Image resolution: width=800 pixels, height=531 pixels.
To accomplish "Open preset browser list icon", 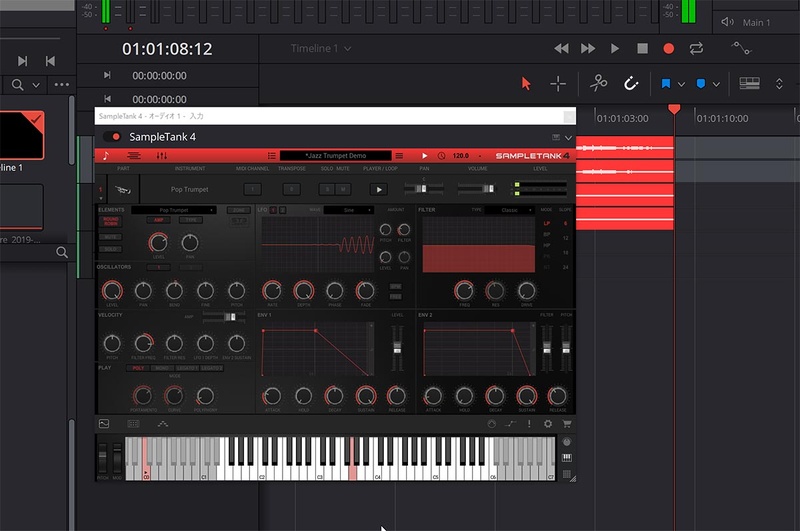I will pos(271,156).
